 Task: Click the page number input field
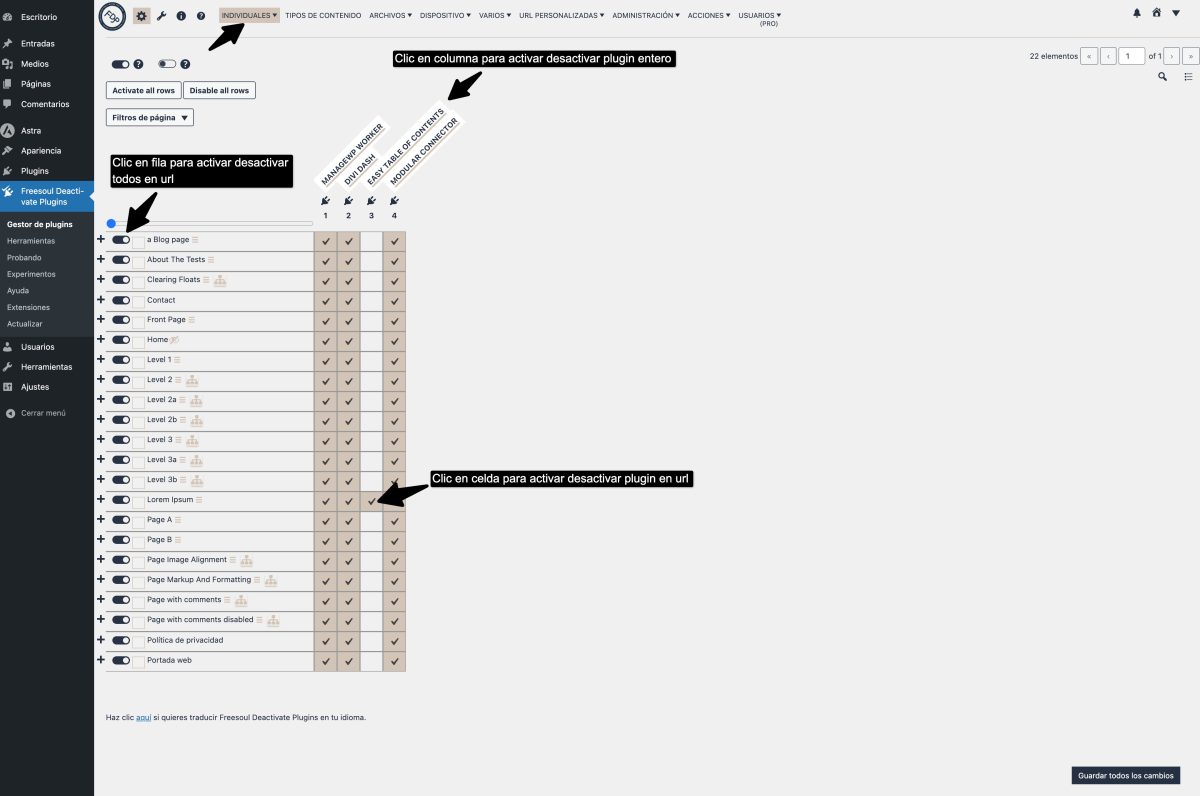pyautogui.click(x=1132, y=56)
